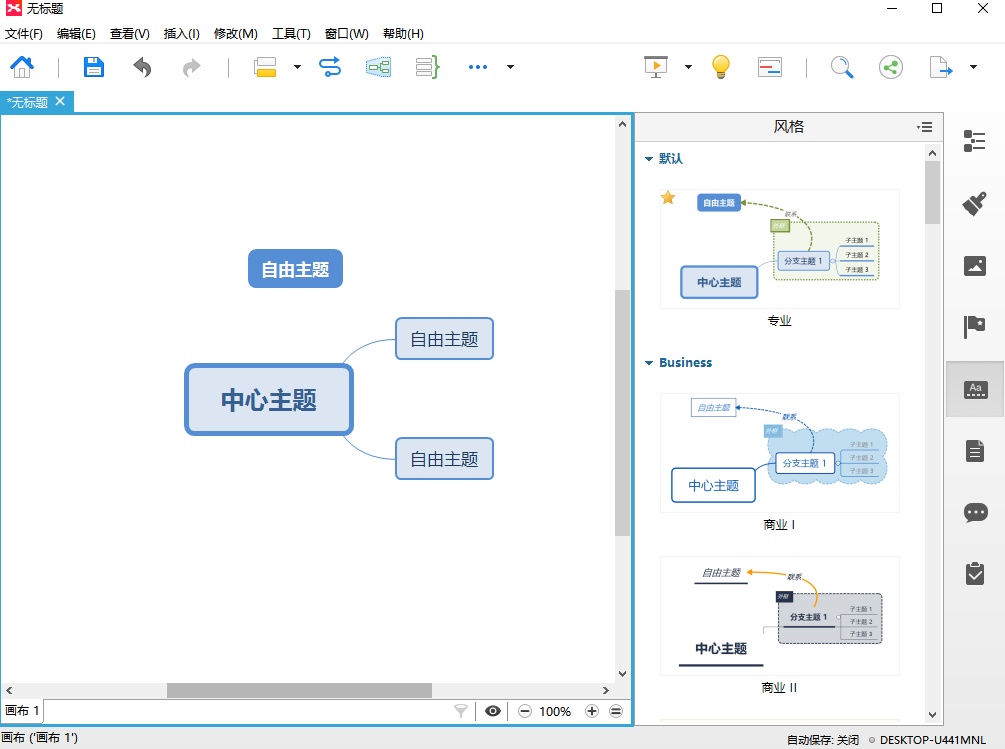Apply the 商业 II style thumbnail
This screenshot has width=1005, height=749.
pos(779,616)
